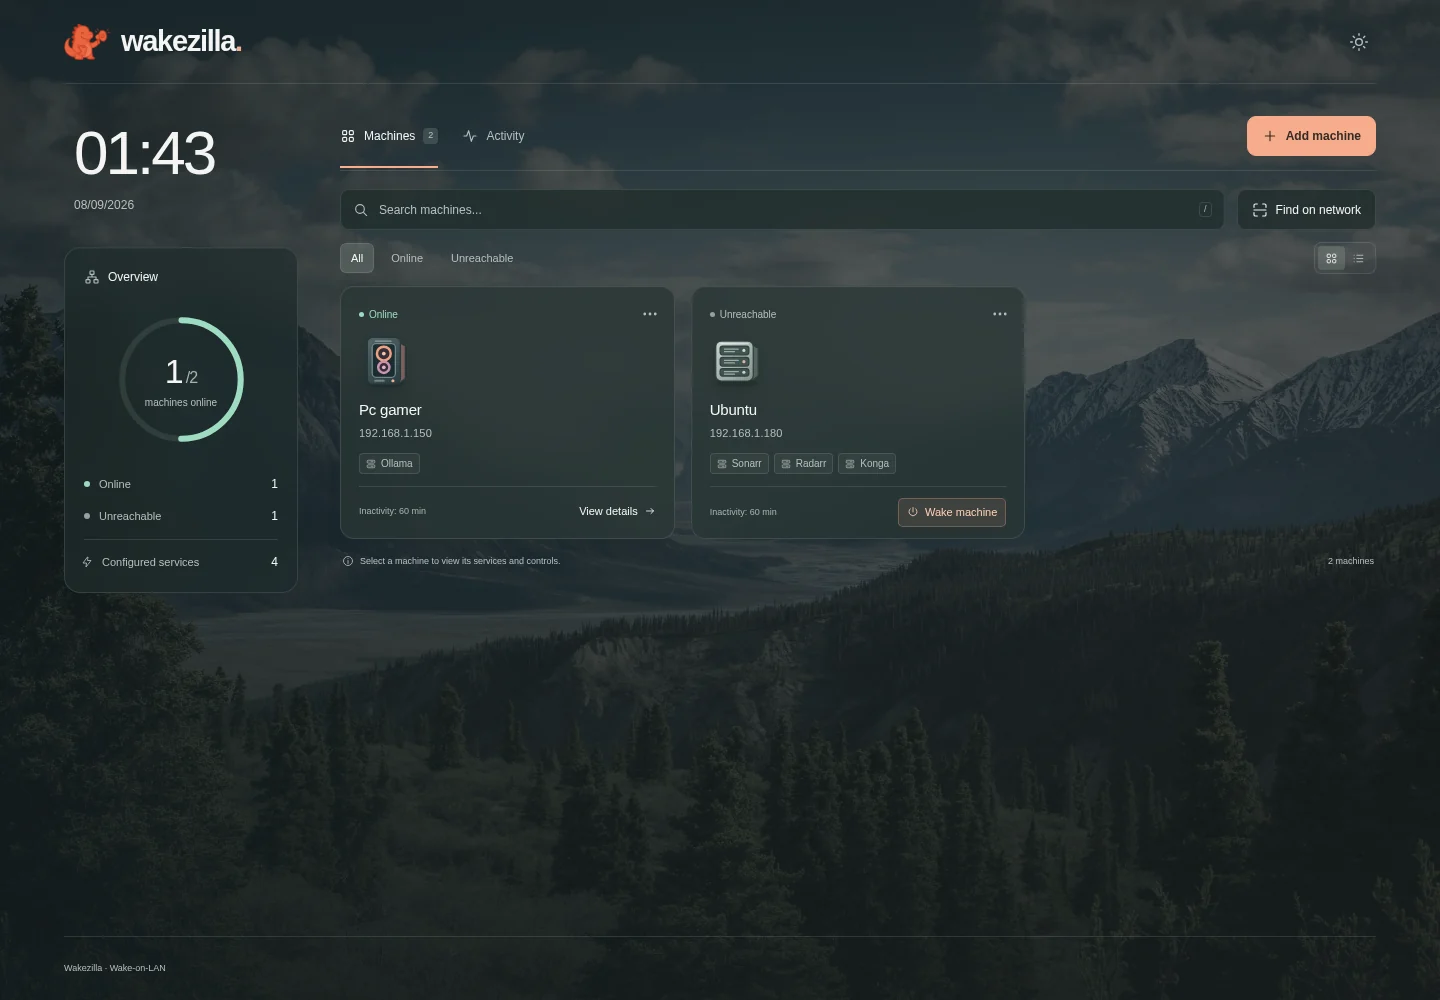The height and width of the screenshot is (1000, 1440).
Task: Click the slash shortcut hint badge
Action: click(x=1205, y=210)
